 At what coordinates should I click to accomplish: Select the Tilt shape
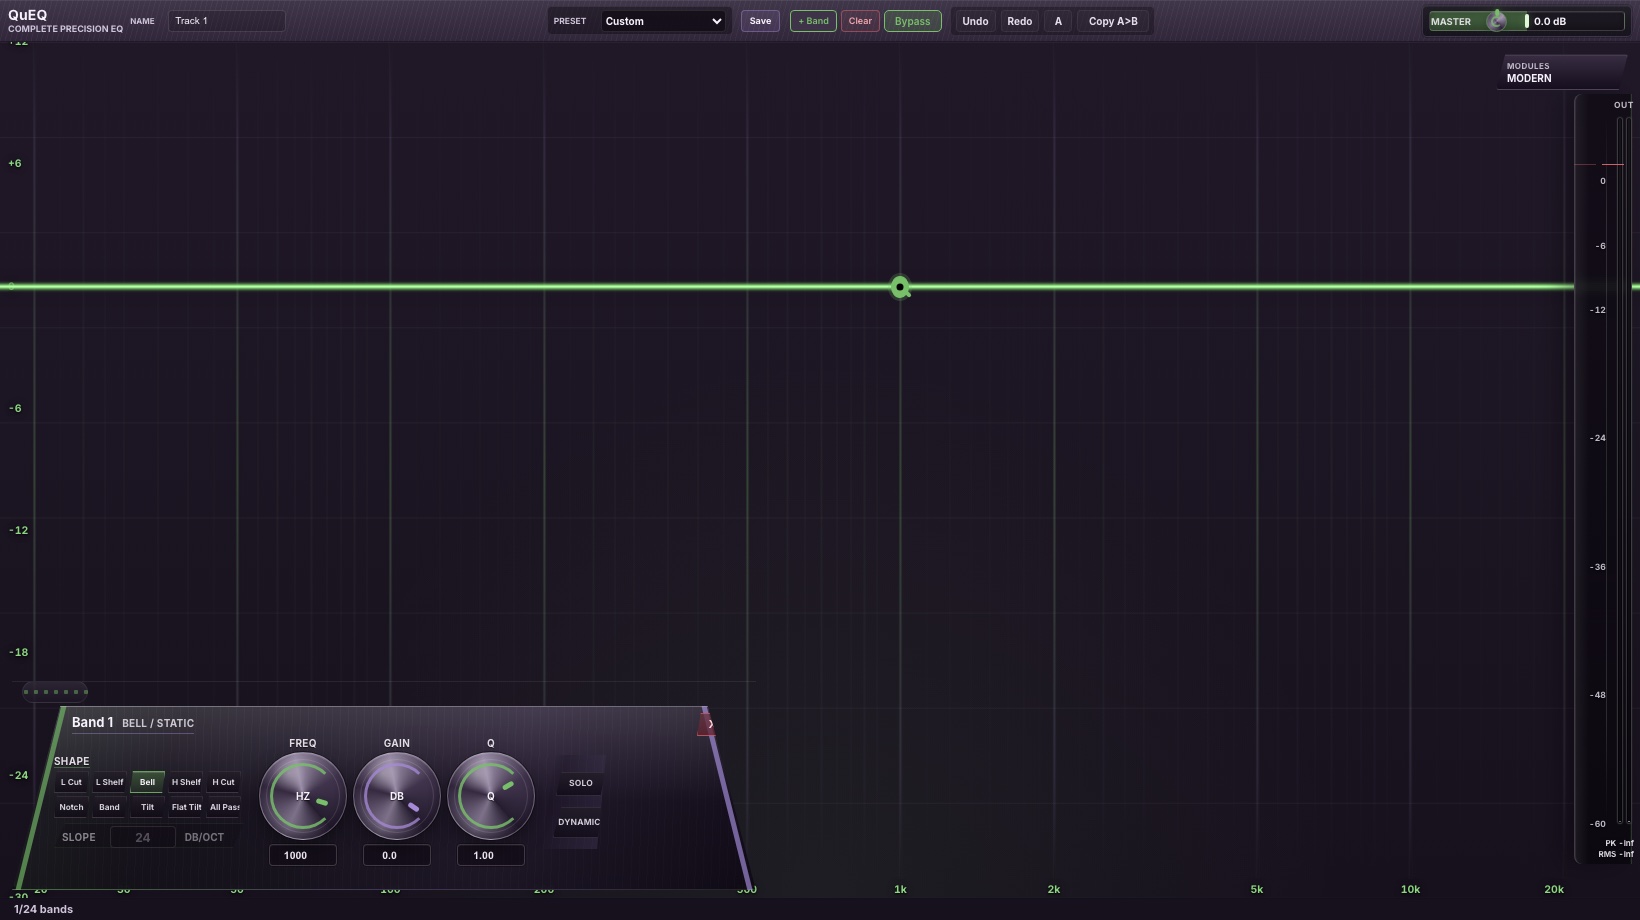[147, 807]
